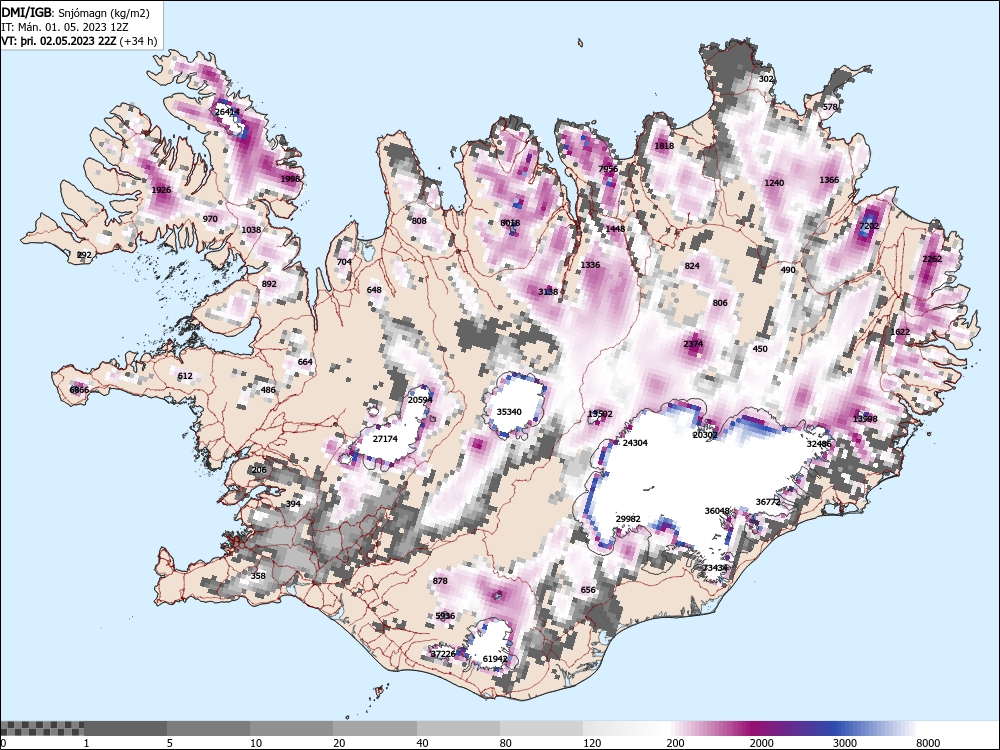Viewport: 1000px width, 750px height.
Task: Click the map value 878
Action: point(440,581)
